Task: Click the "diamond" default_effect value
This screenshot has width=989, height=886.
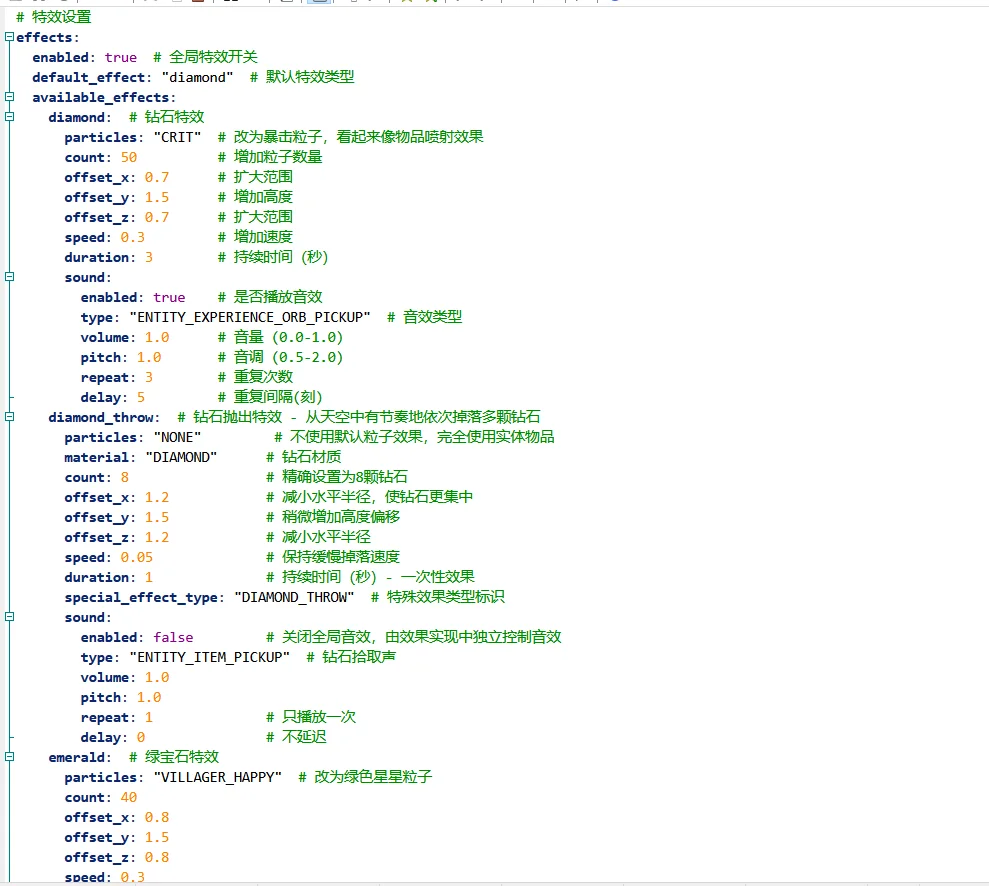Action: 197,78
